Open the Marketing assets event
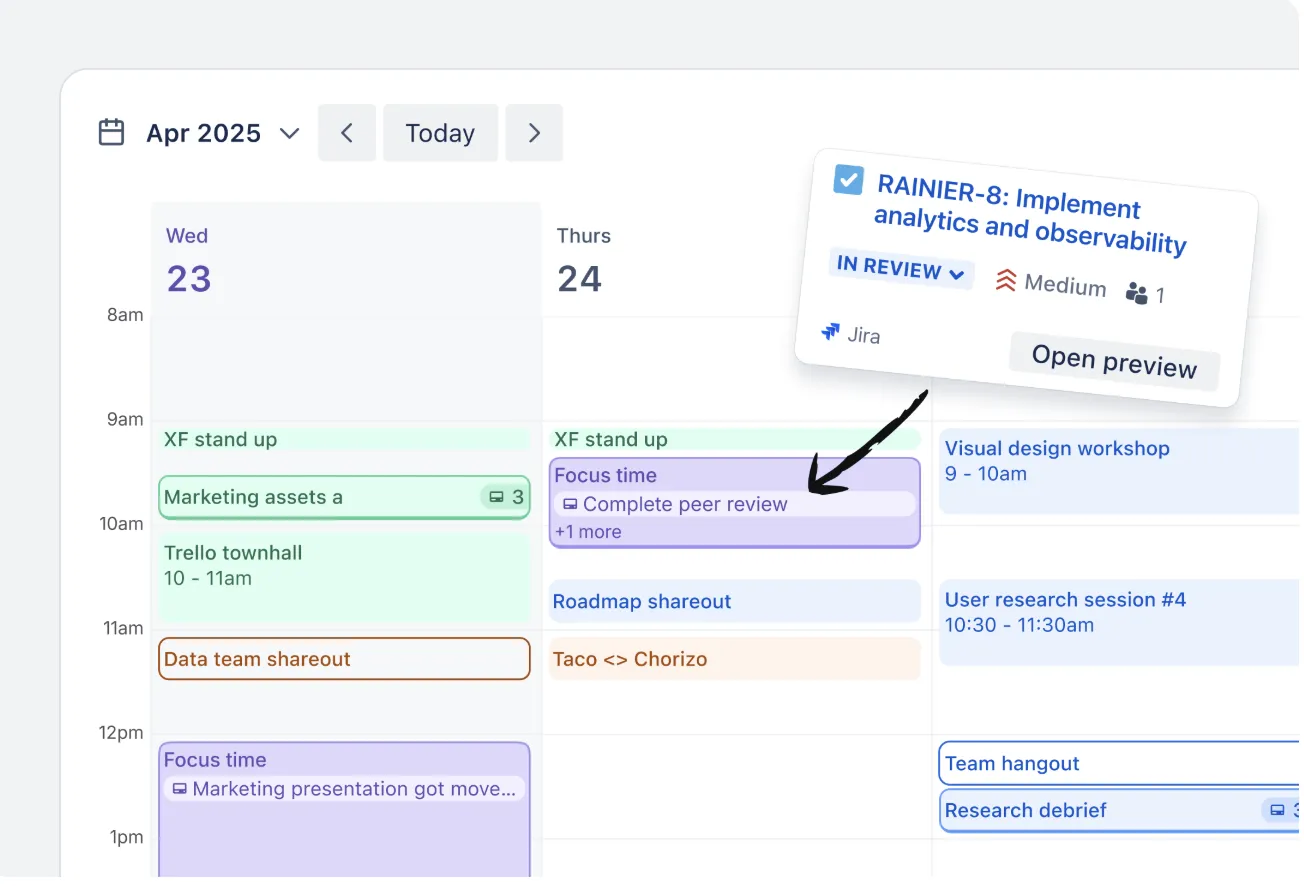This screenshot has height=886, width=1304. (344, 497)
